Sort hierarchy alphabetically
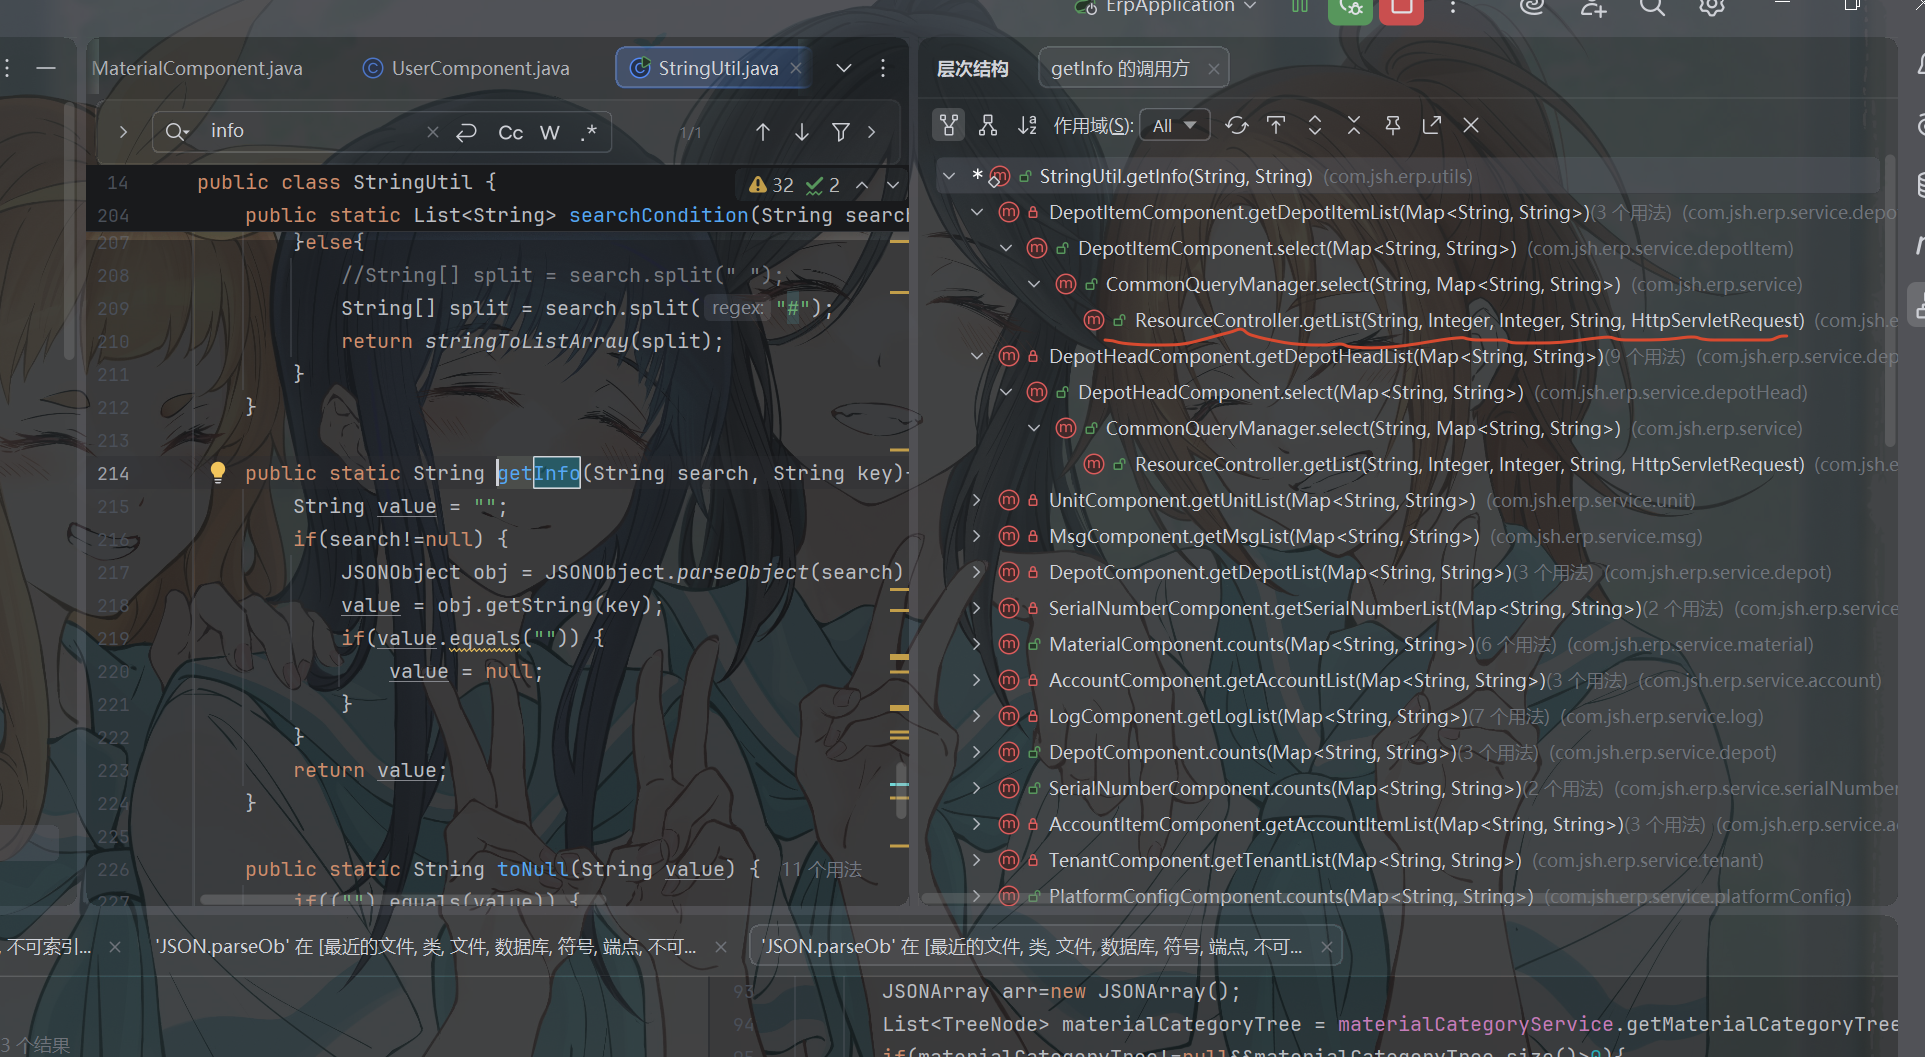The height and width of the screenshot is (1057, 1925). coord(1027,125)
